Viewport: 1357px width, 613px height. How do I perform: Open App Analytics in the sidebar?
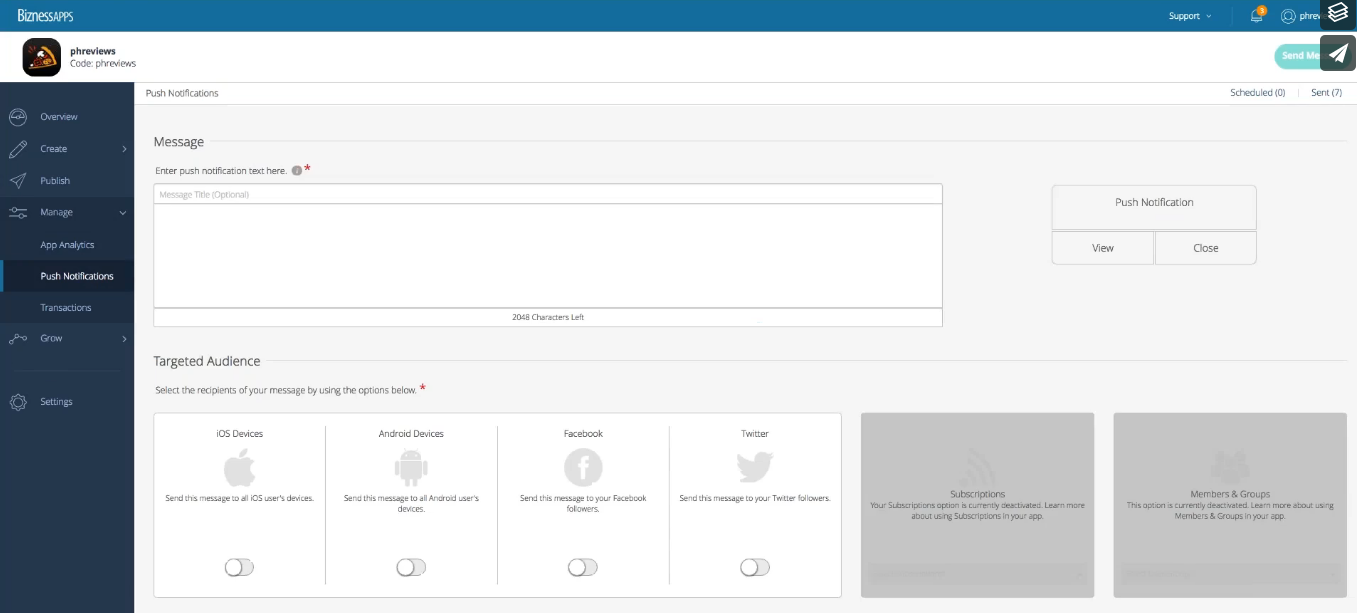(x=67, y=245)
